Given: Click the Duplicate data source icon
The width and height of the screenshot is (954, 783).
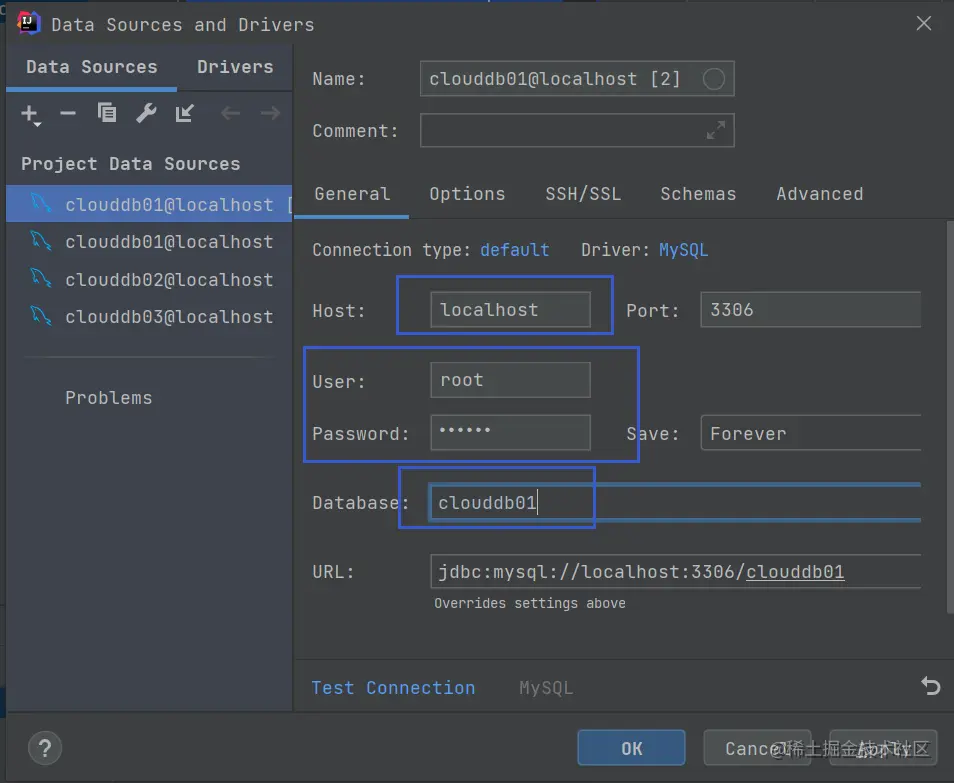Looking at the screenshot, I should pos(106,113).
